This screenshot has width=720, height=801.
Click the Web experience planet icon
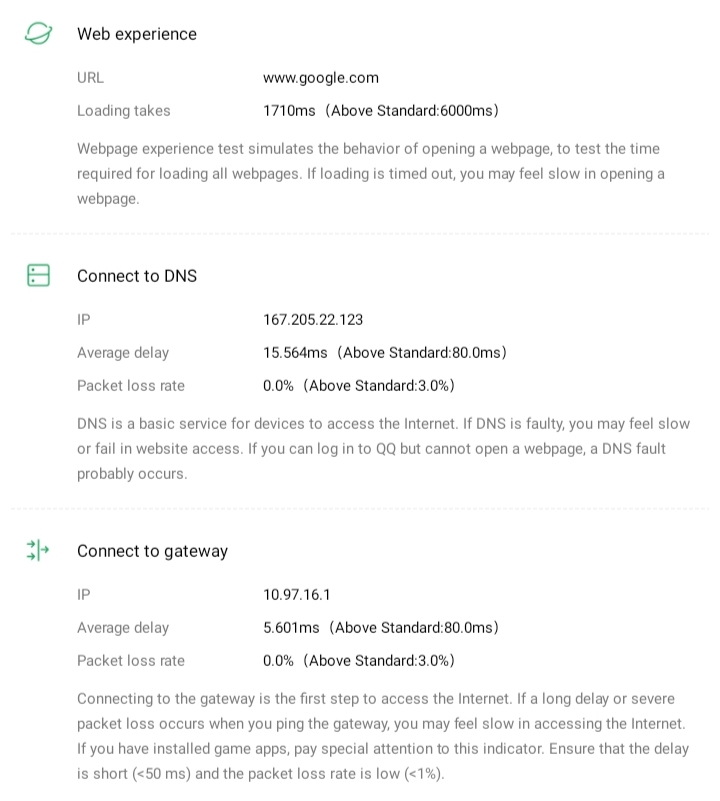38,34
